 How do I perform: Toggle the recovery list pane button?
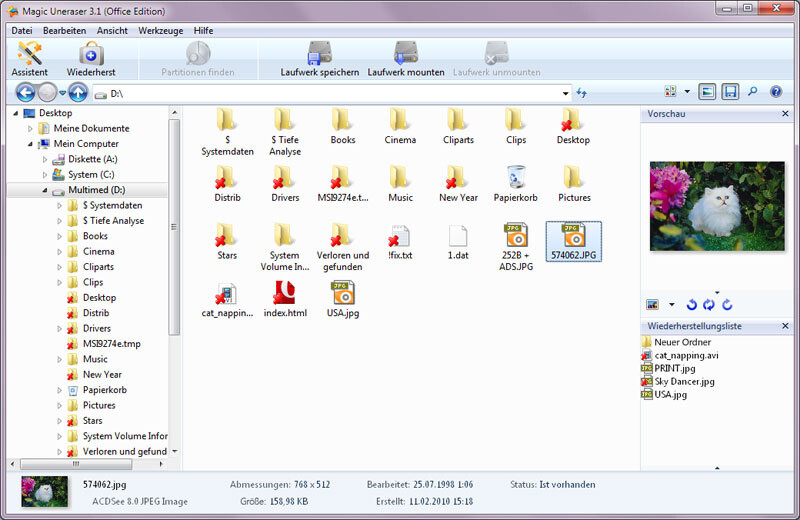(x=730, y=92)
